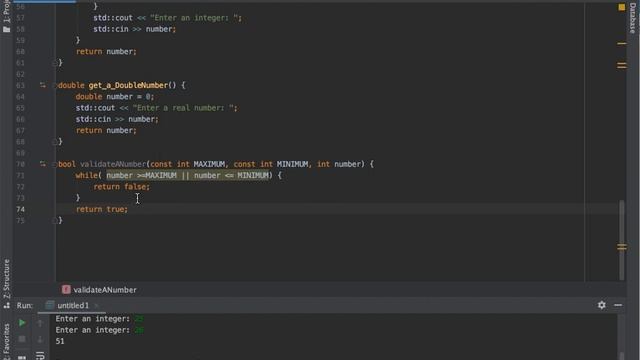The image size is (640, 360).
Task: Stop the running process in Run panel
Action: pyautogui.click(x=22, y=339)
